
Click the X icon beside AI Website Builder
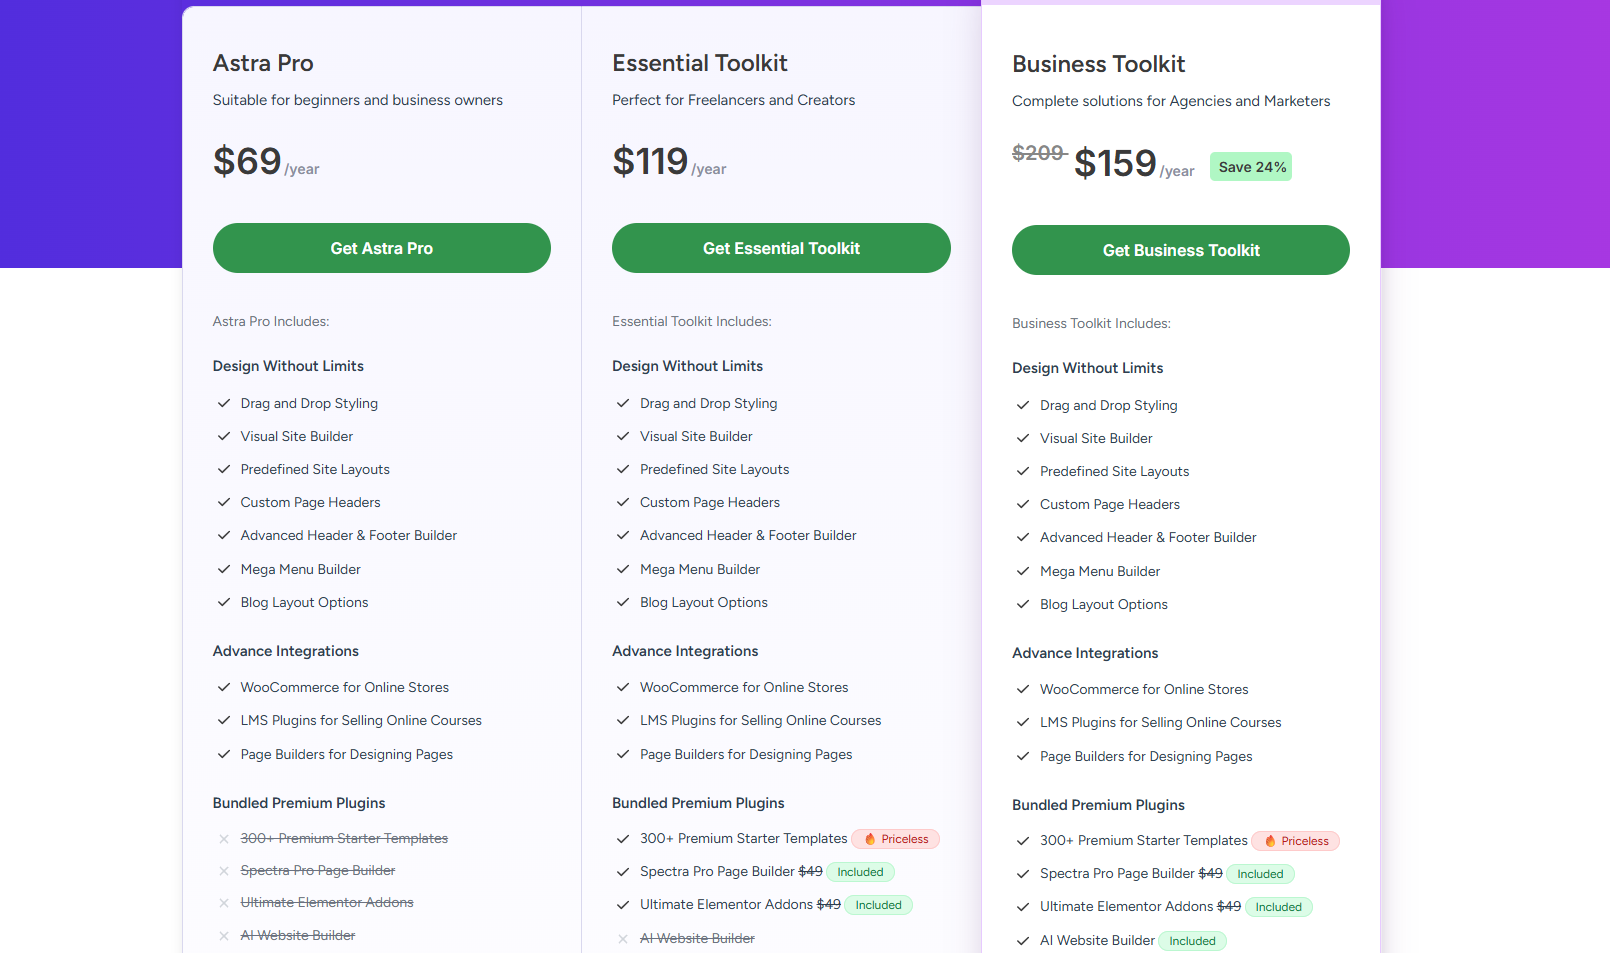coord(224,935)
